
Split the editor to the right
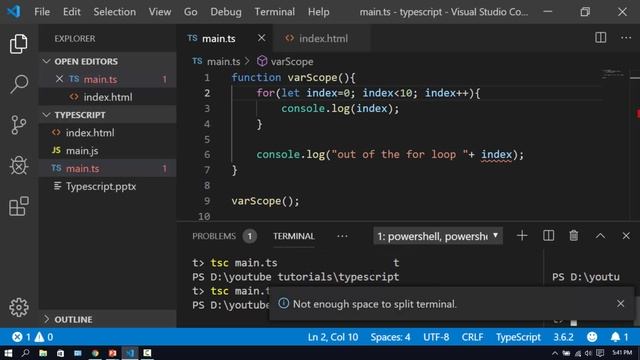point(600,38)
